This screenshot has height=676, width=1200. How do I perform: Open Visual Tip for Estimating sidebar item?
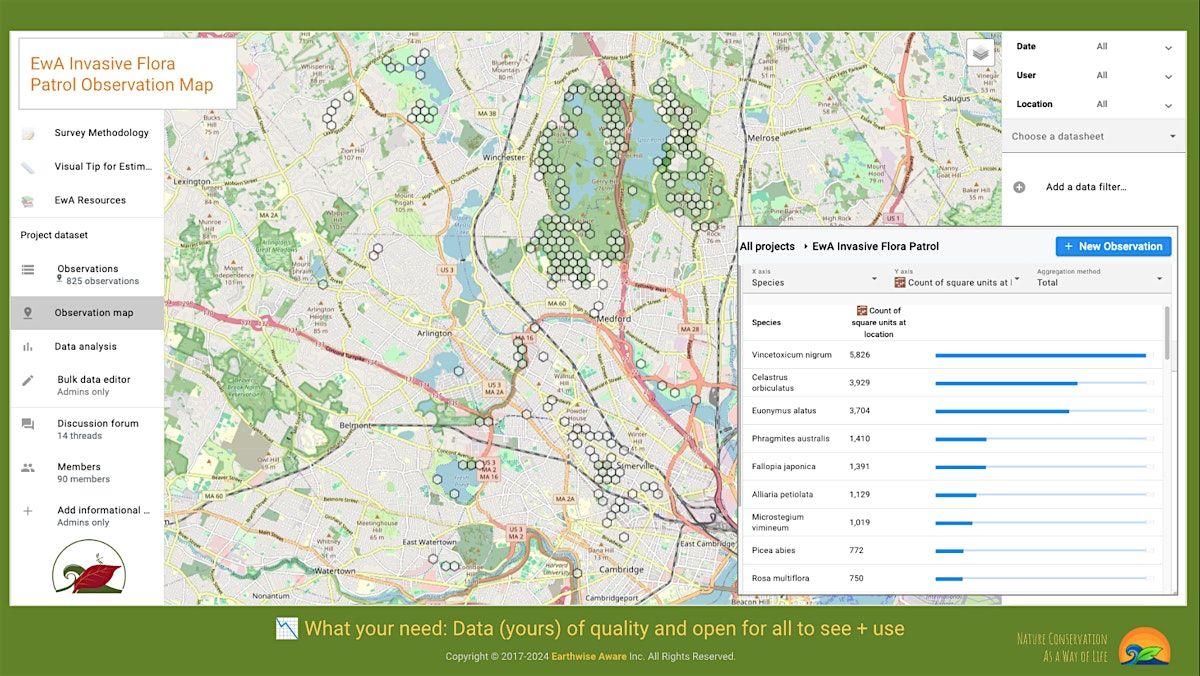click(x=102, y=167)
